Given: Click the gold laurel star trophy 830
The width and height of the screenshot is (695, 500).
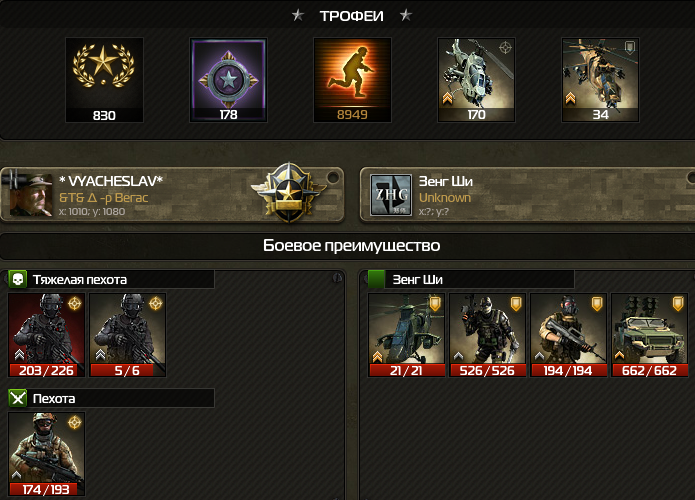Looking at the screenshot, I should coord(104,80).
